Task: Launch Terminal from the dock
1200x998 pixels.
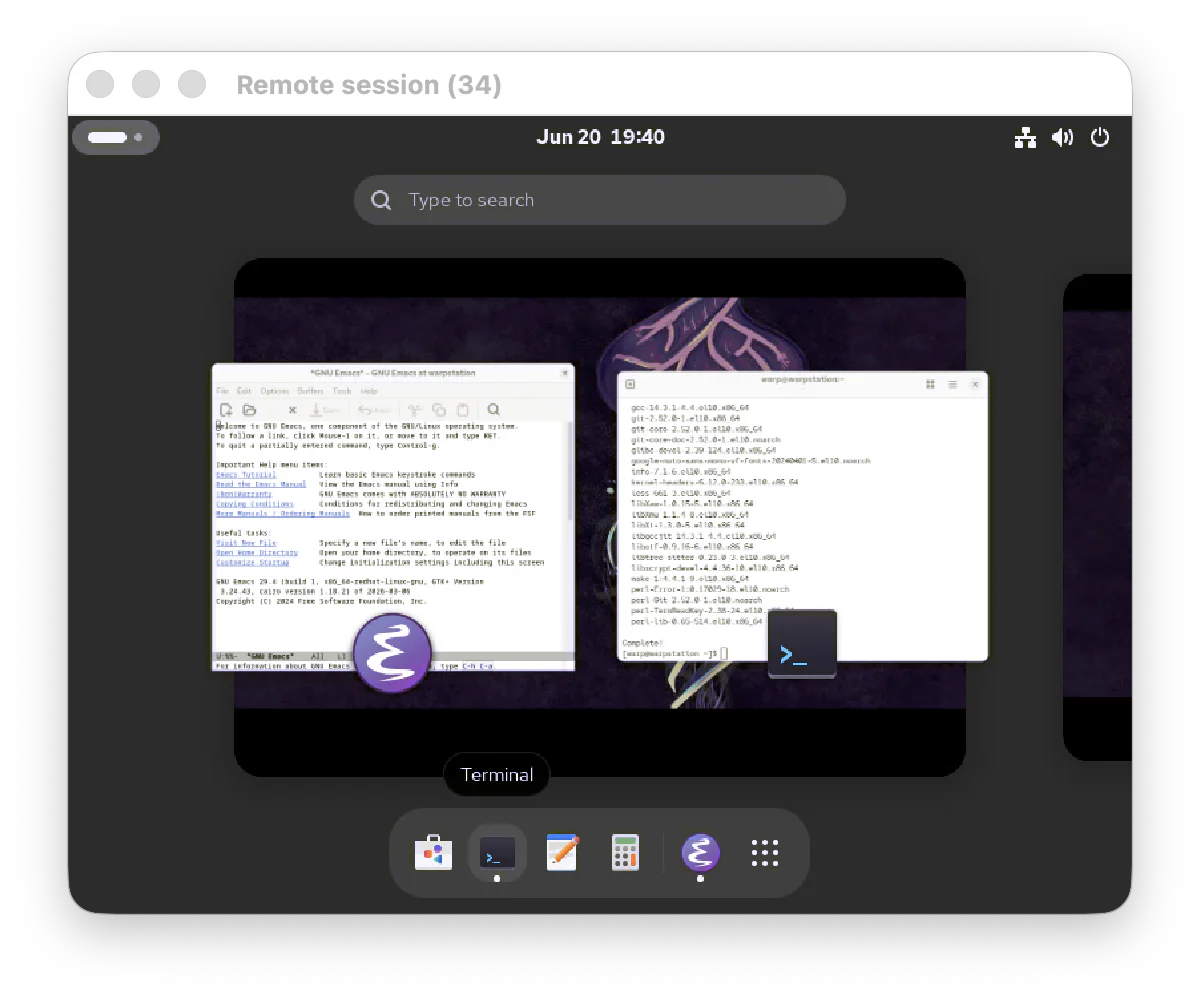Action: [x=497, y=853]
